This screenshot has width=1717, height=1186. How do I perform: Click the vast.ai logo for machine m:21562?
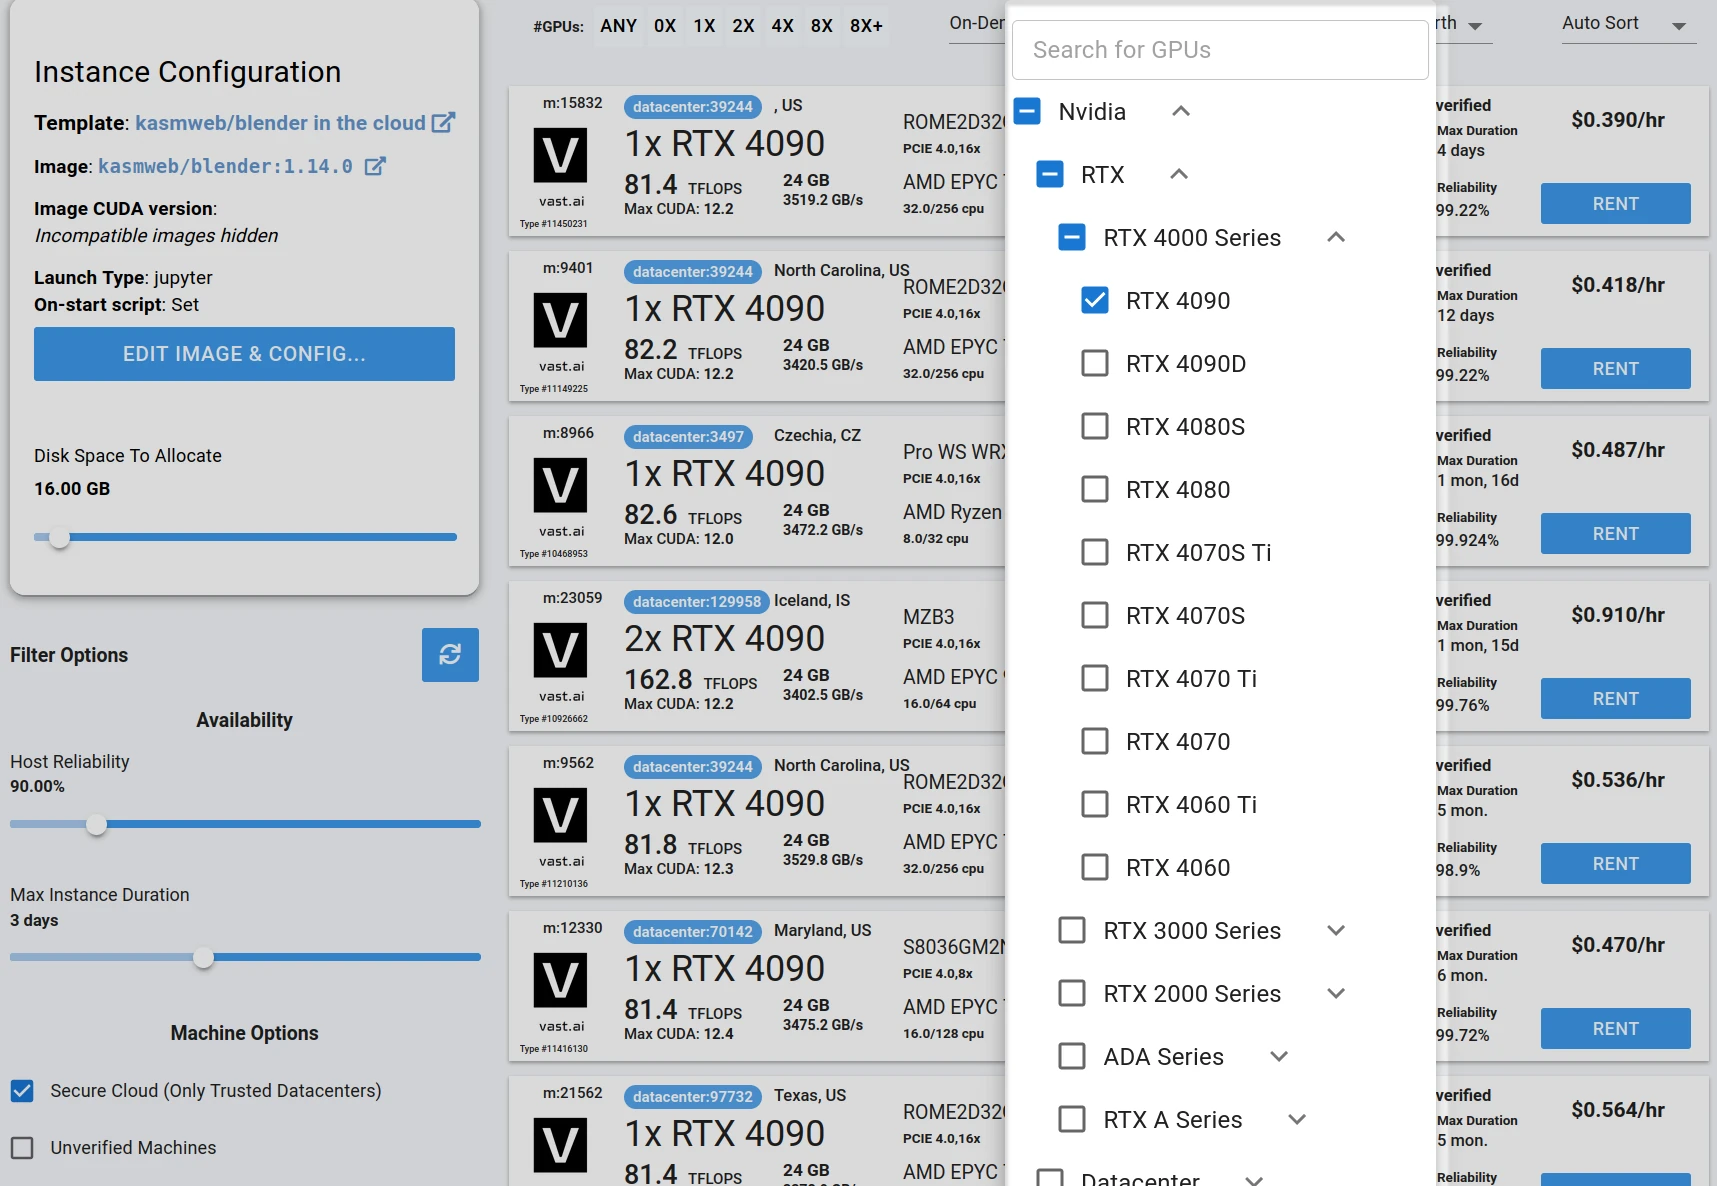[560, 1145]
